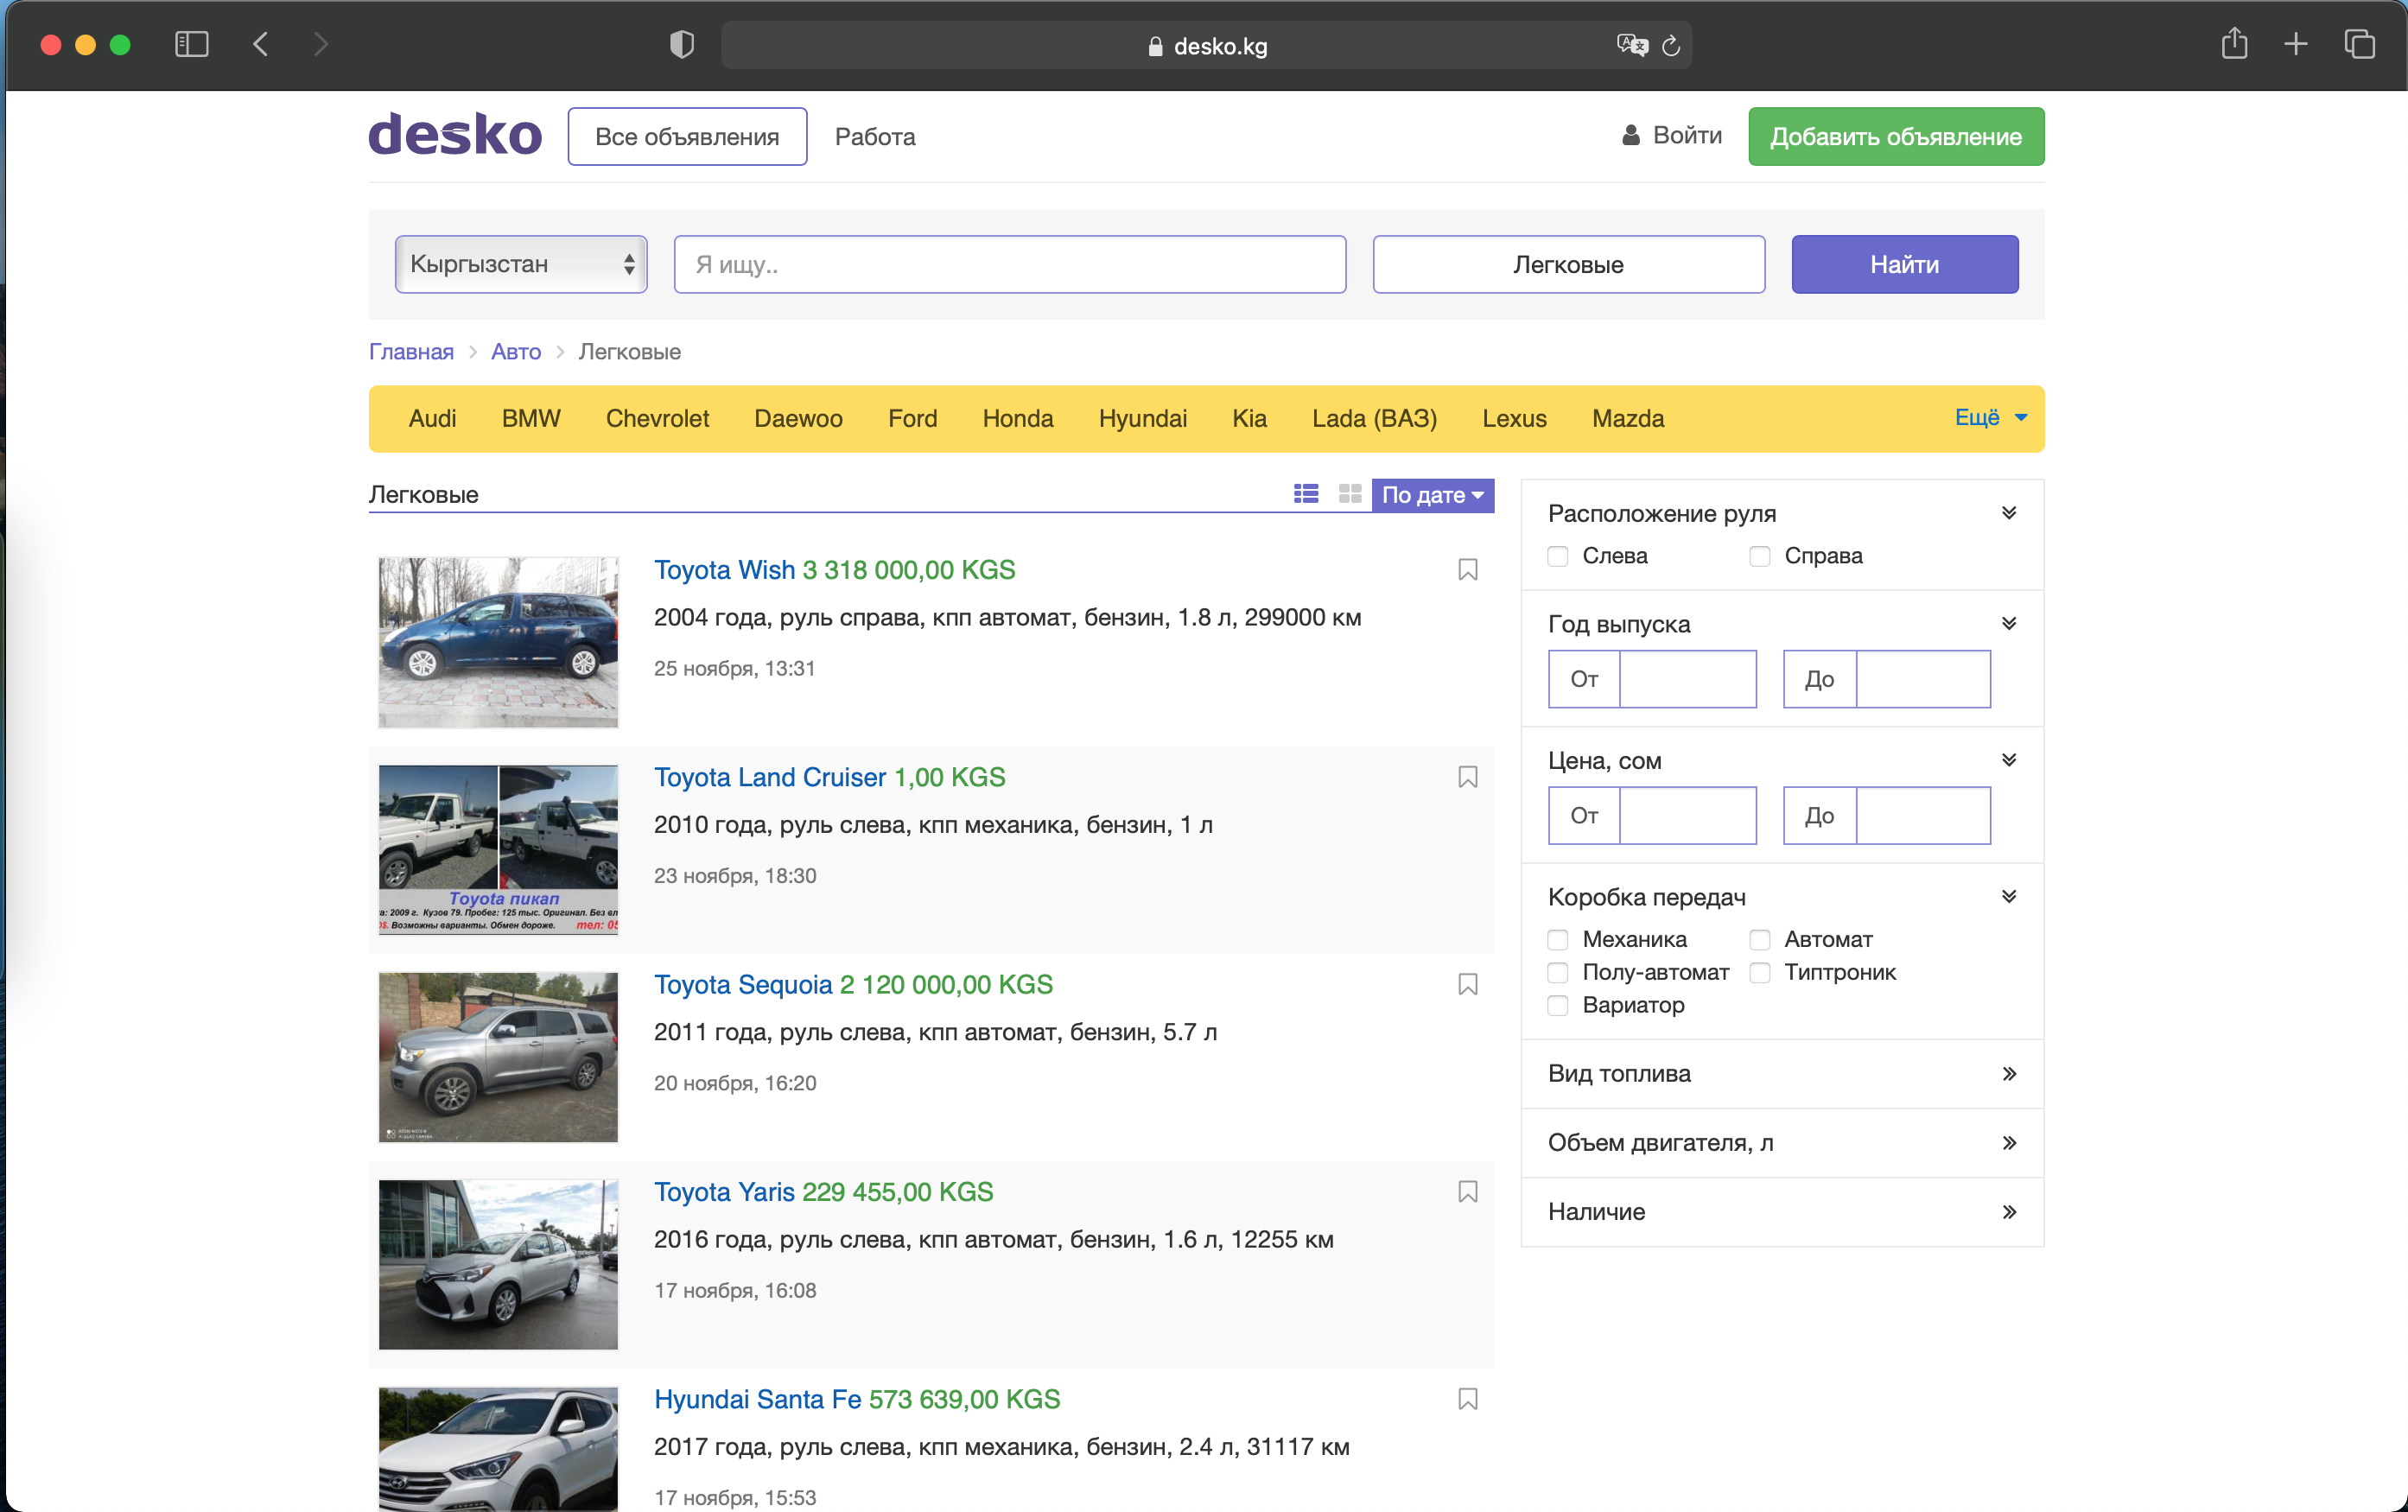Enable the Автомат gearbox filter

click(x=1760, y=940)
